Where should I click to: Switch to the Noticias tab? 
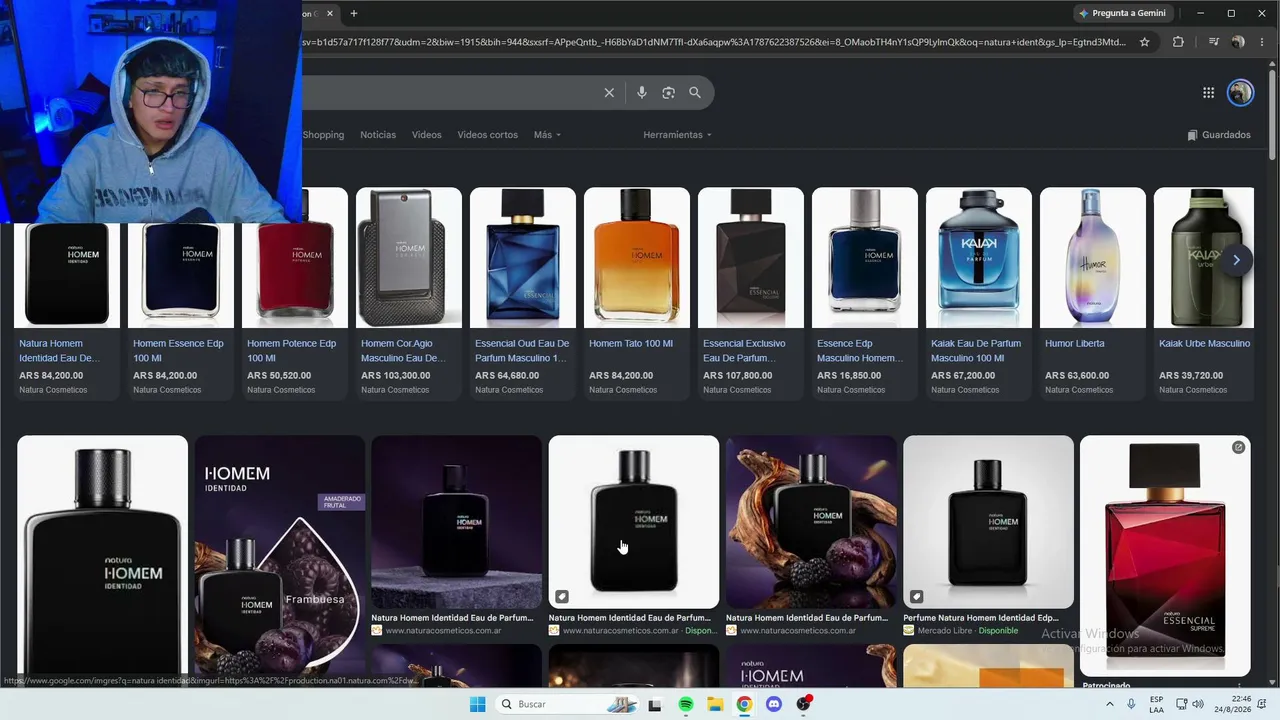tap(378, 135)
